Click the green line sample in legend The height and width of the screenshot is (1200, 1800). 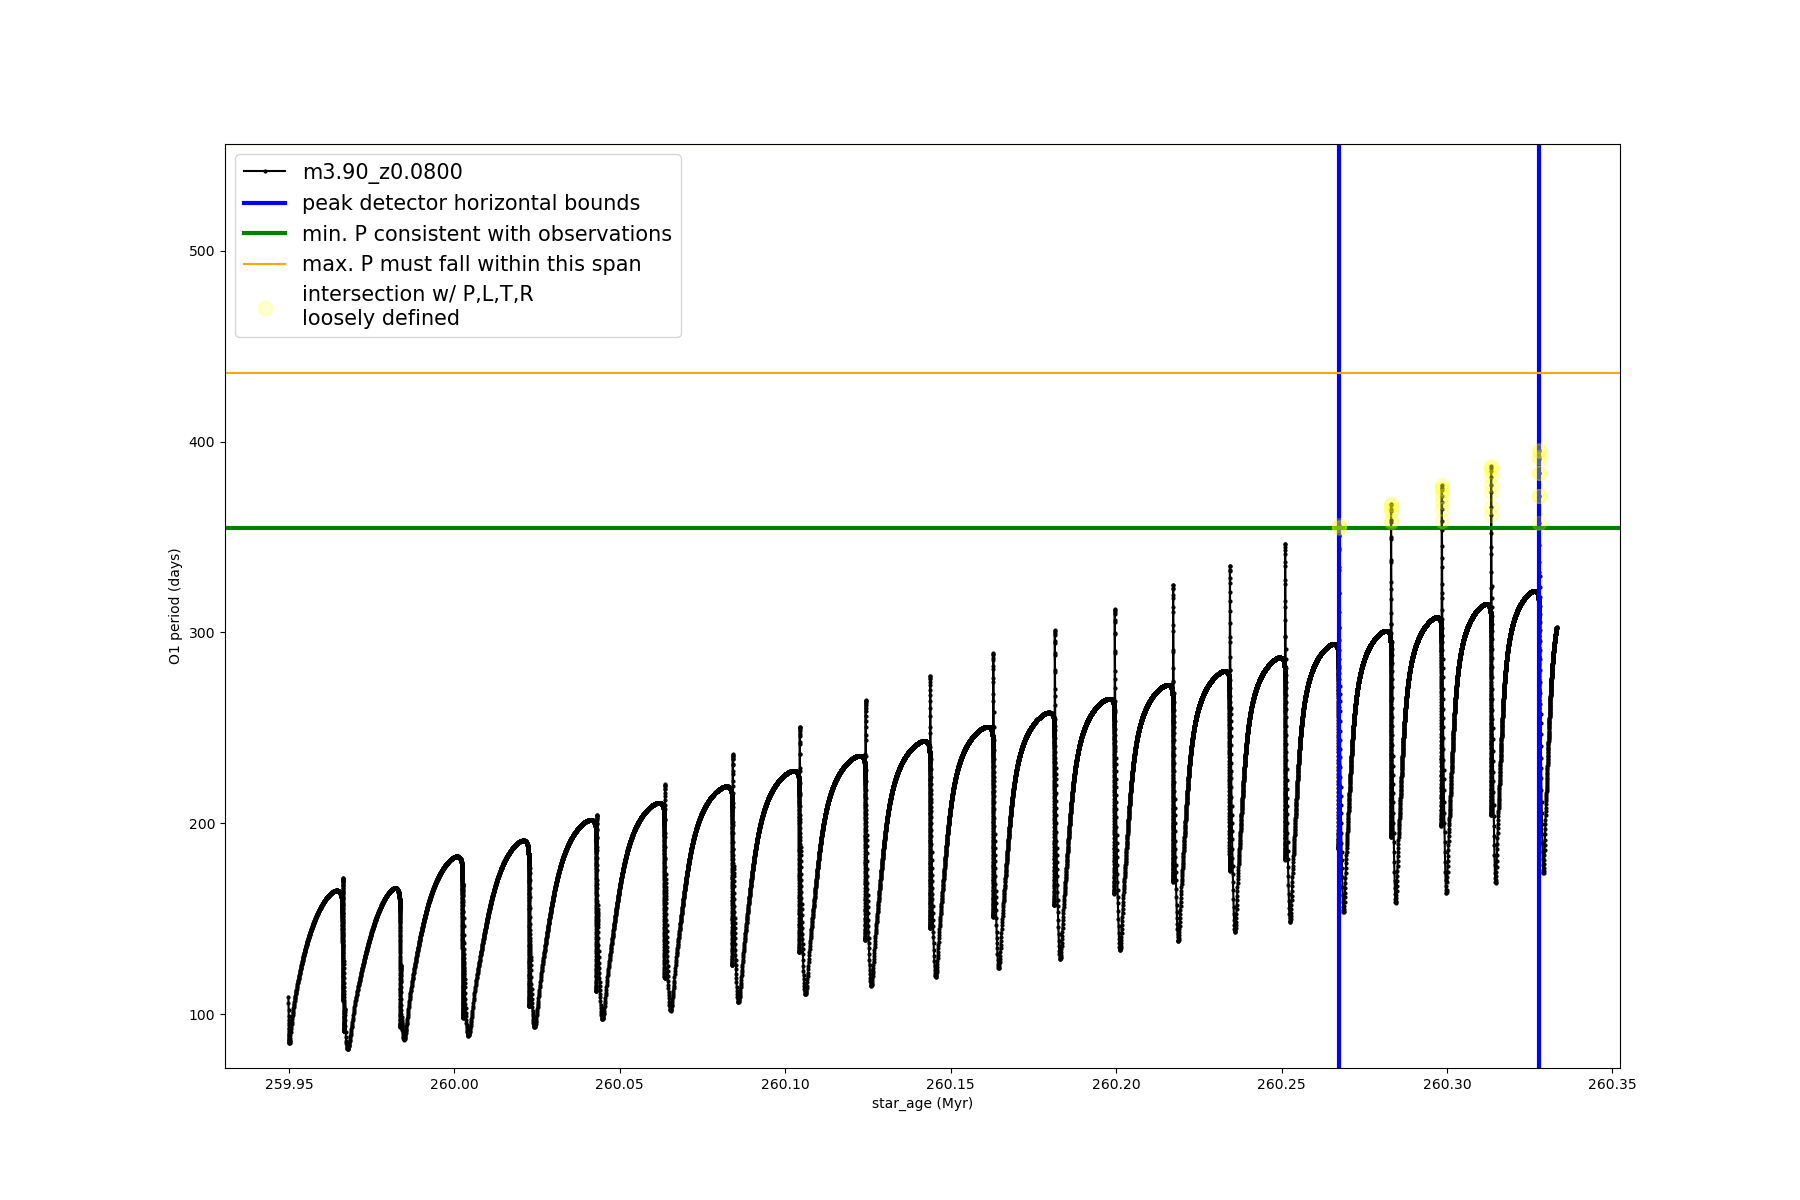click(x=265, y=234)
